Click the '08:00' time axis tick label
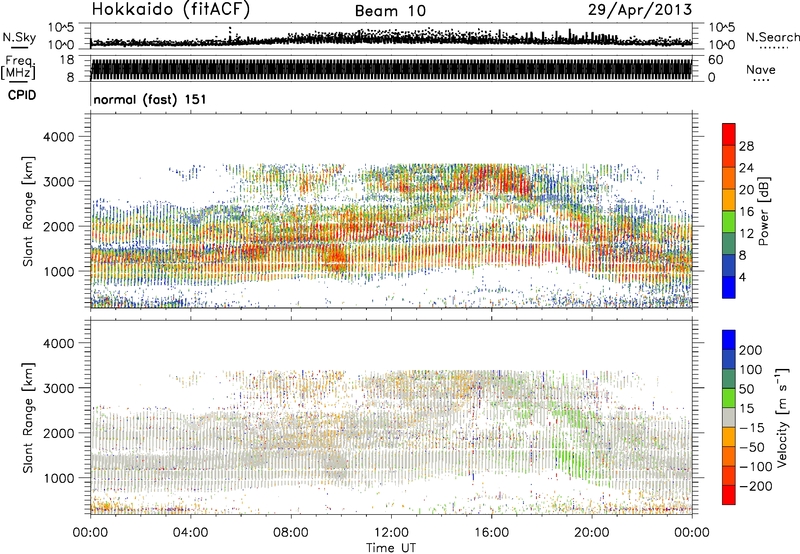This screenshot has height=554, width=800. 291,533
